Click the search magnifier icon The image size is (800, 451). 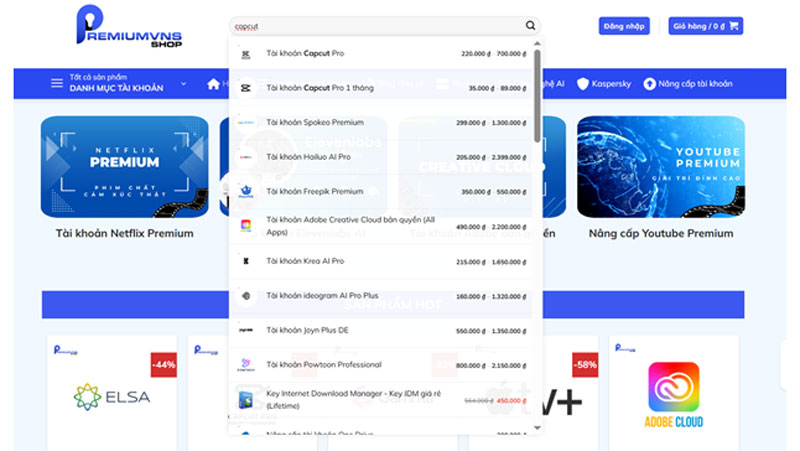[x=530, y=26]
